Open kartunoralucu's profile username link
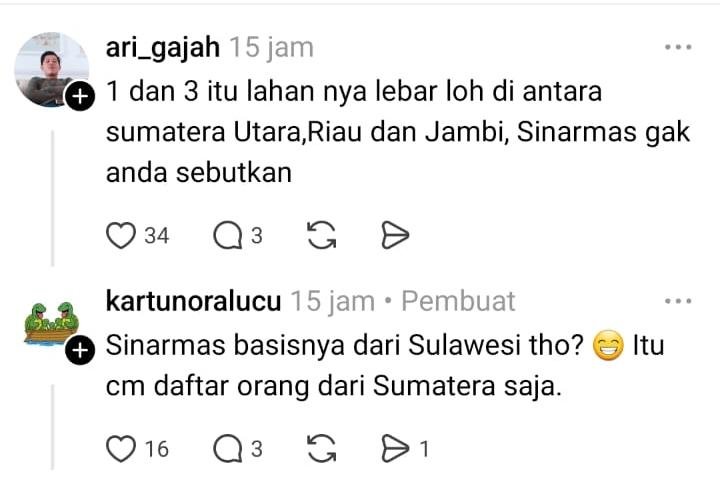 pos(194,301)
